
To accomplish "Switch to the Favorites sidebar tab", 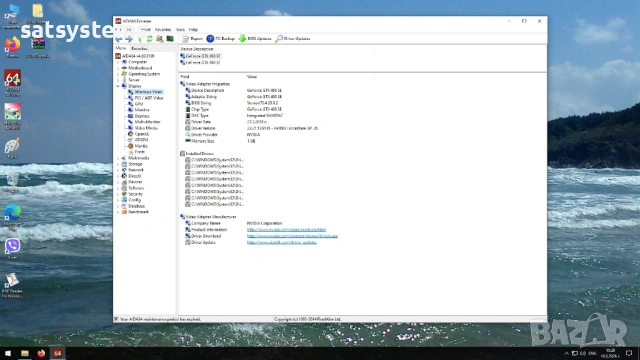I will coord(139,49).
